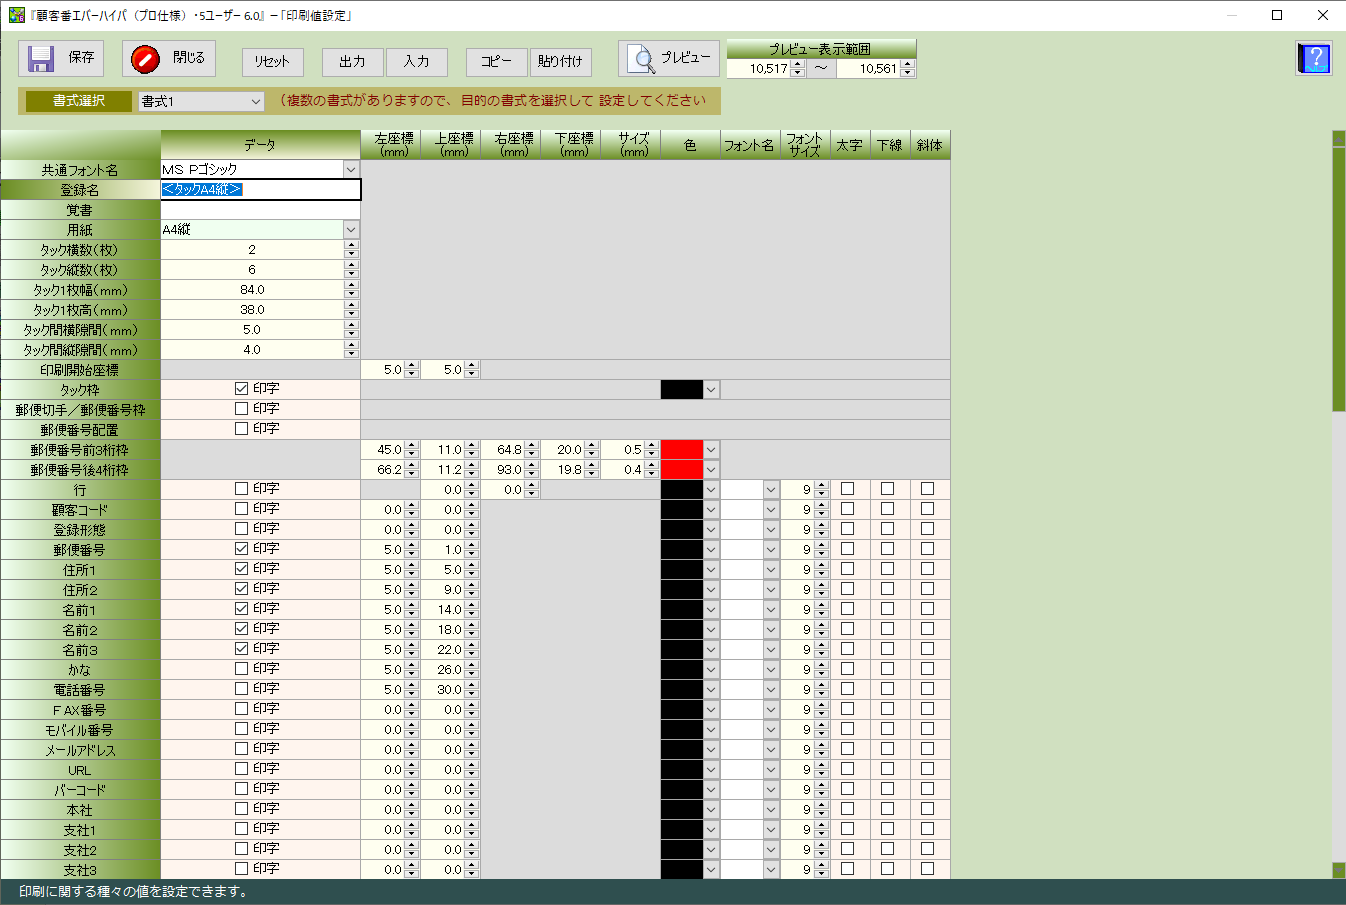Open color dropdown arrow in タック枠 row
This screenshot has width=1346, height=905.
pos(711,390)
